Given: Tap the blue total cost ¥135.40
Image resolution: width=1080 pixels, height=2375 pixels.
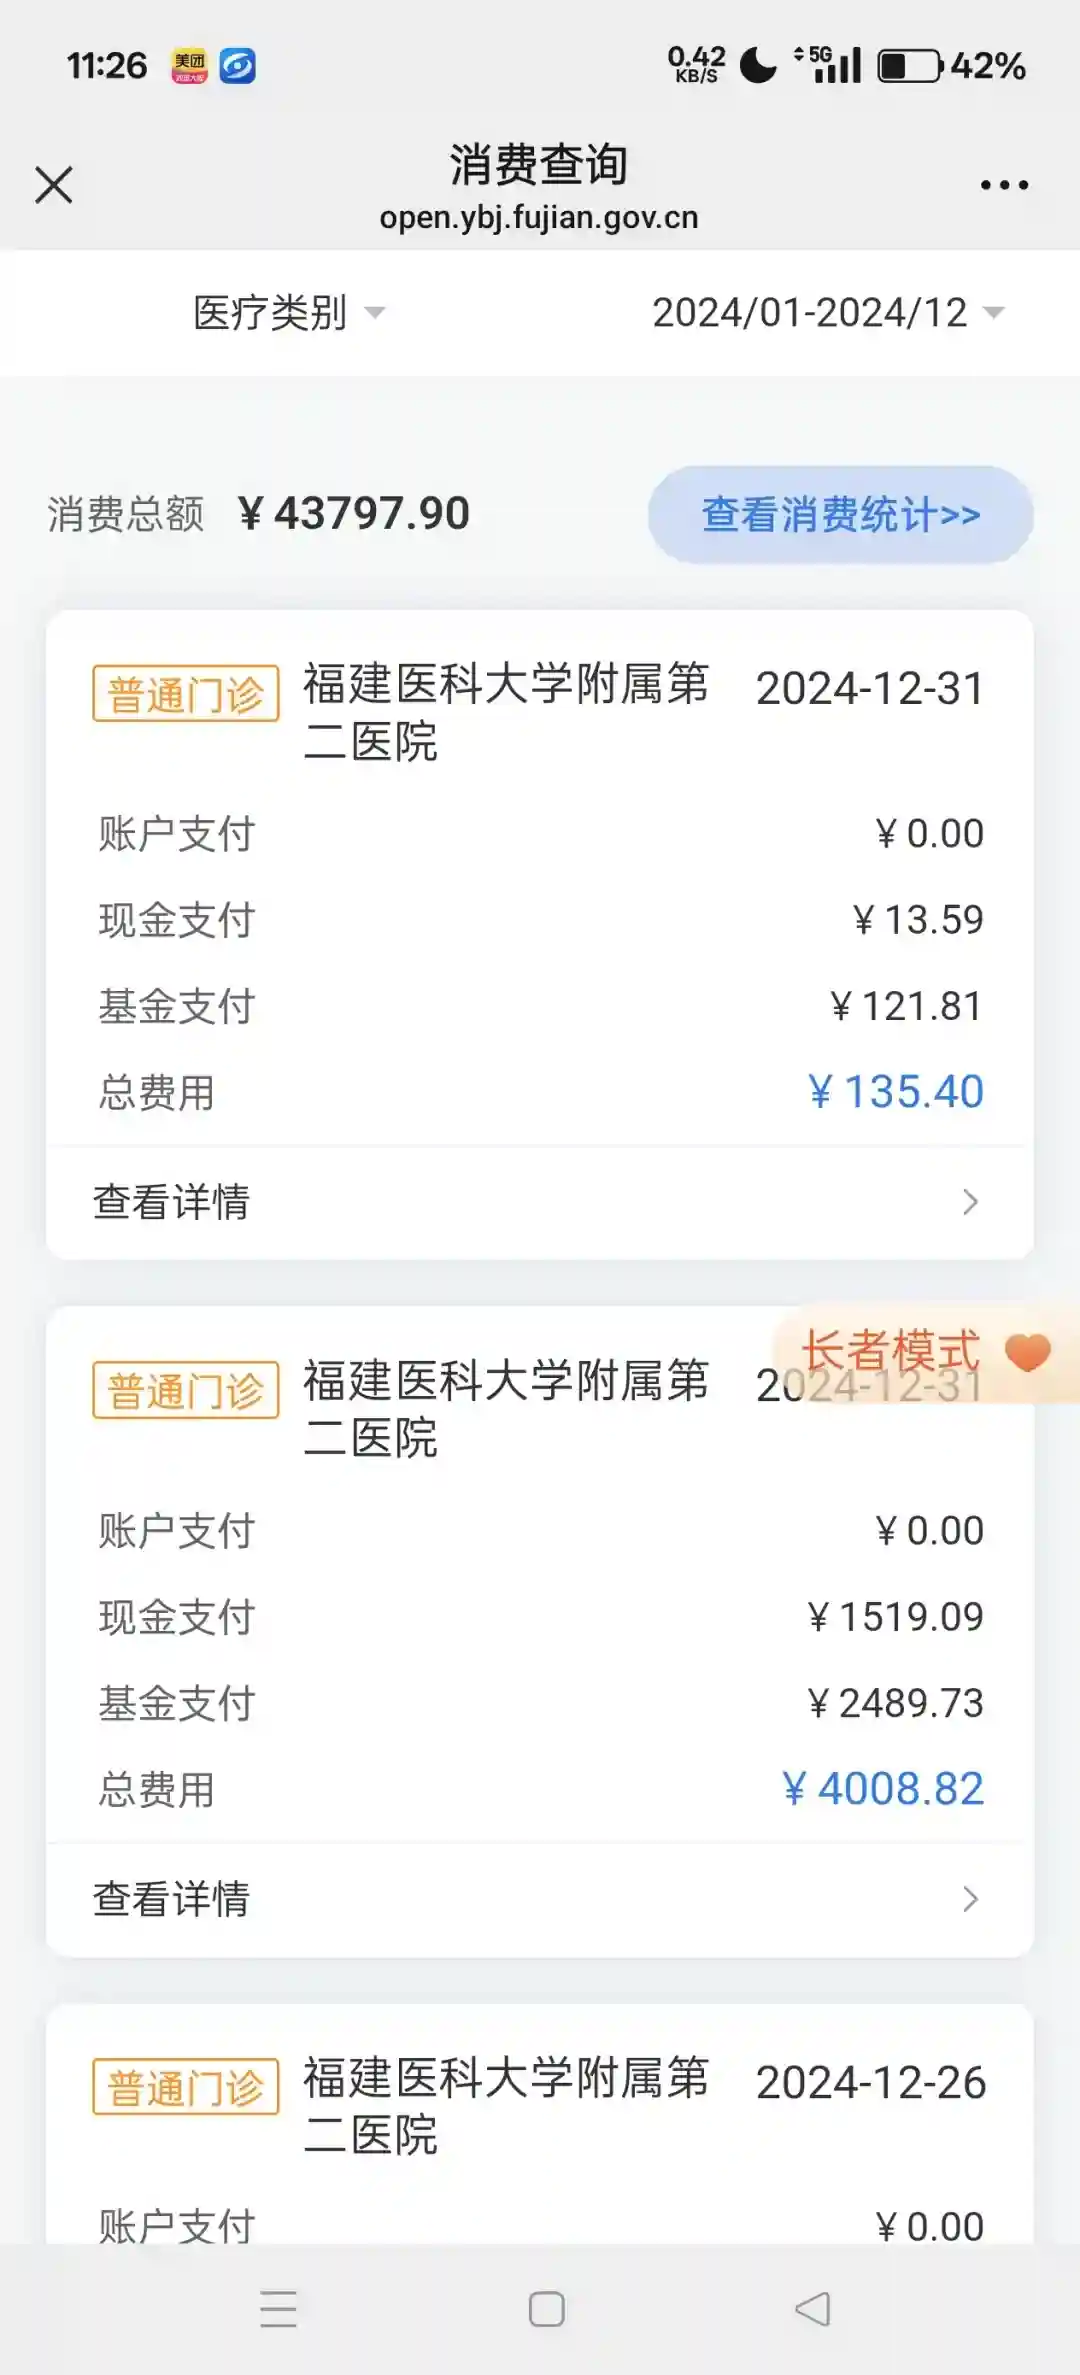Looking at the screenshot, I should pyautogui.click(x=896, y=1091).
